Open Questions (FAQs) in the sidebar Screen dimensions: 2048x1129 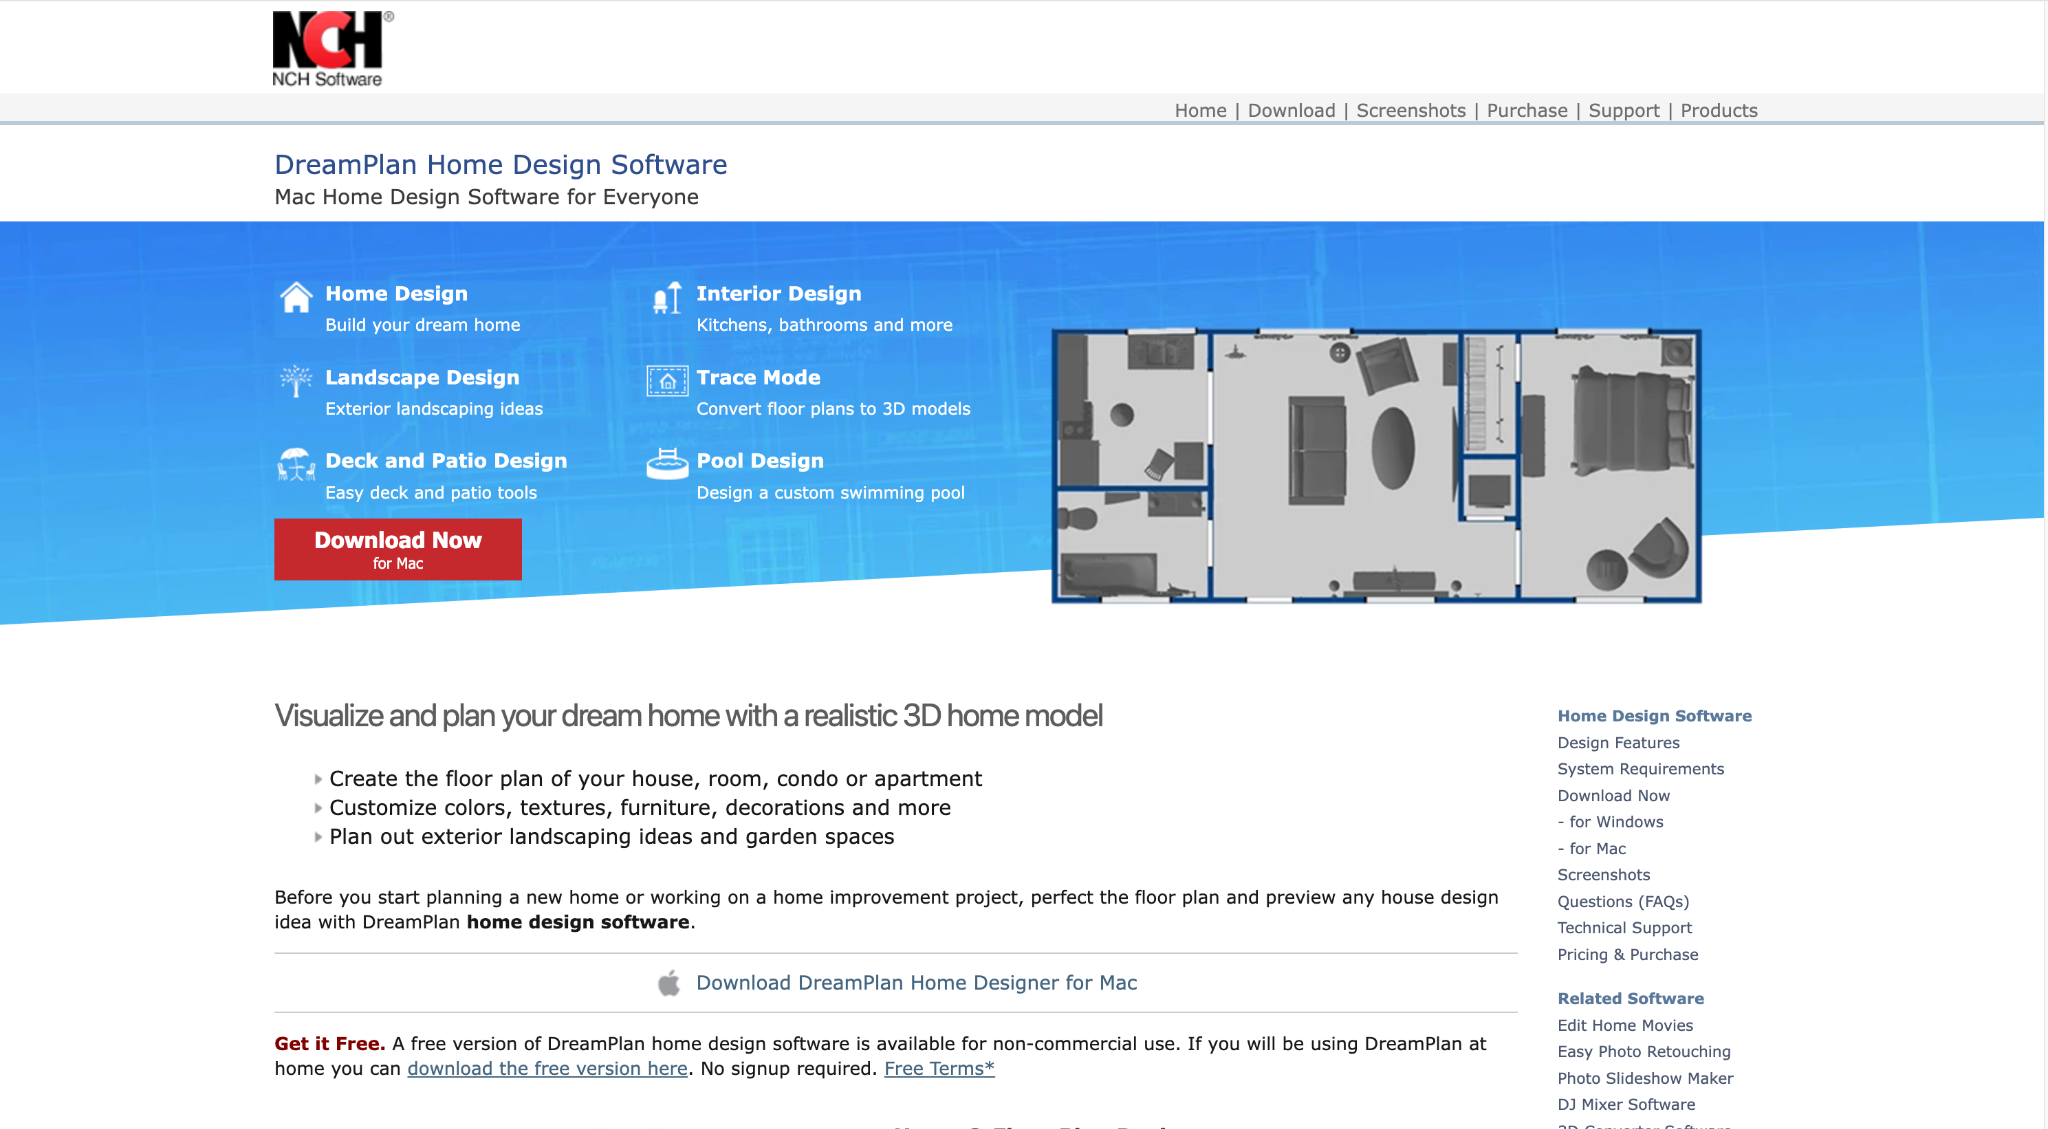(1623, 902)
